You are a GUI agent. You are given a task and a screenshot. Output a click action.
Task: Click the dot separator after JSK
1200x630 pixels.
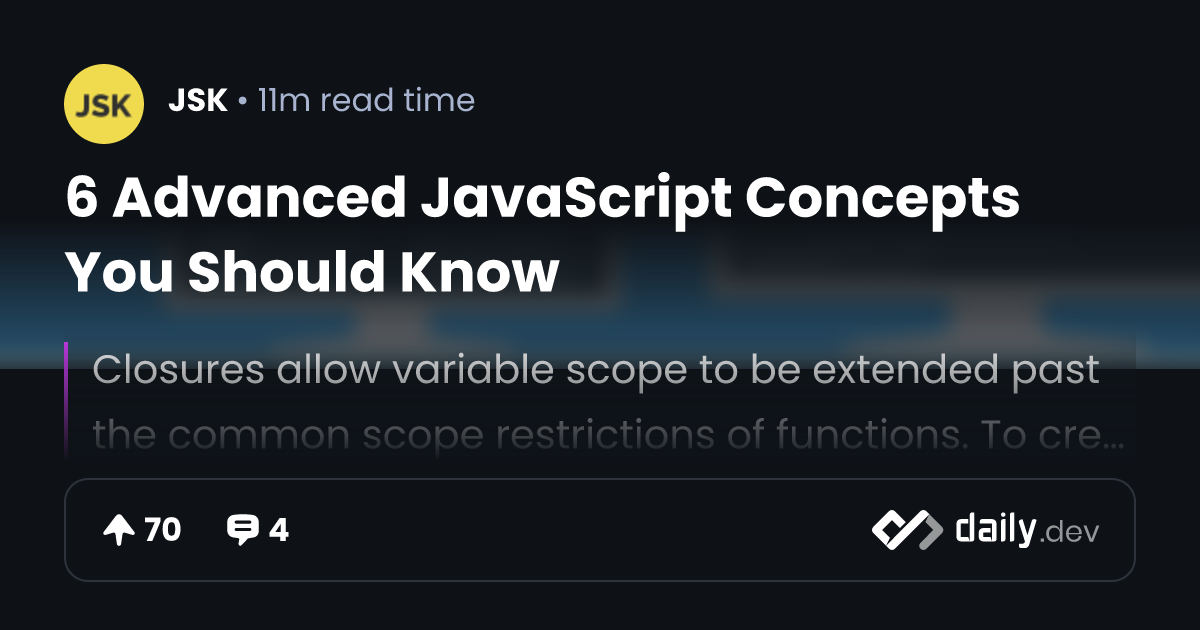coord(242,102)
